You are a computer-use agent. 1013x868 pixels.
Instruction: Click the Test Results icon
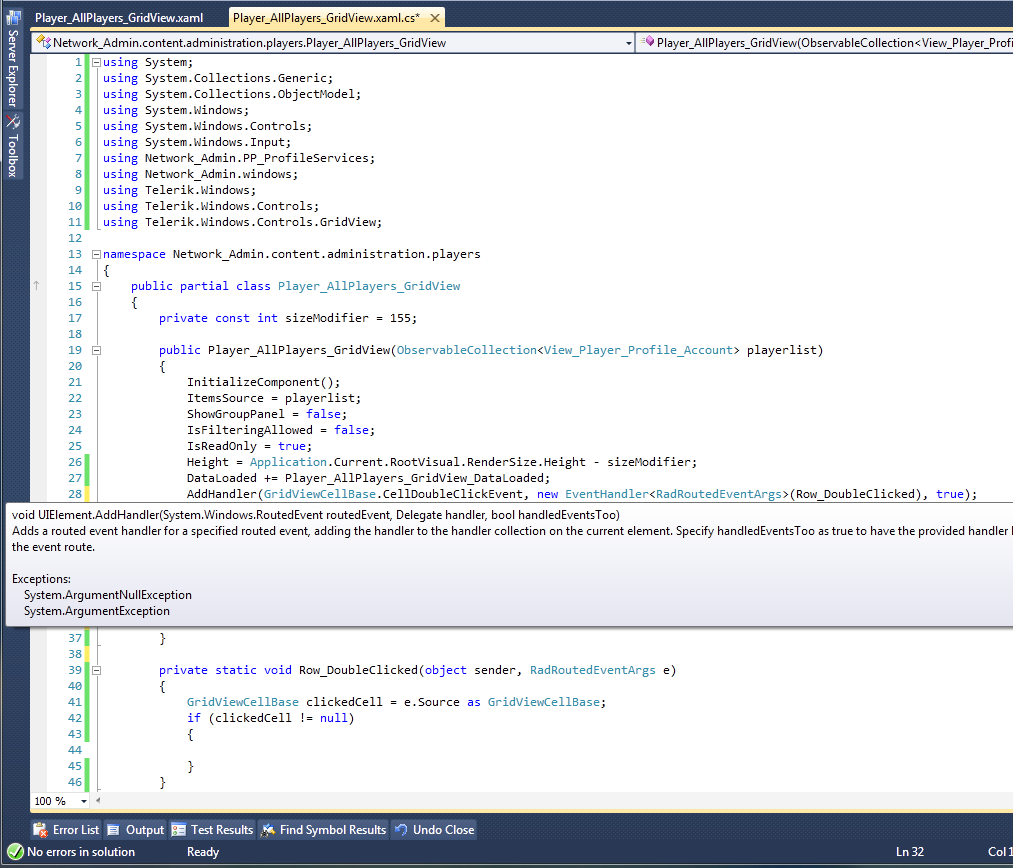(179, 830)
